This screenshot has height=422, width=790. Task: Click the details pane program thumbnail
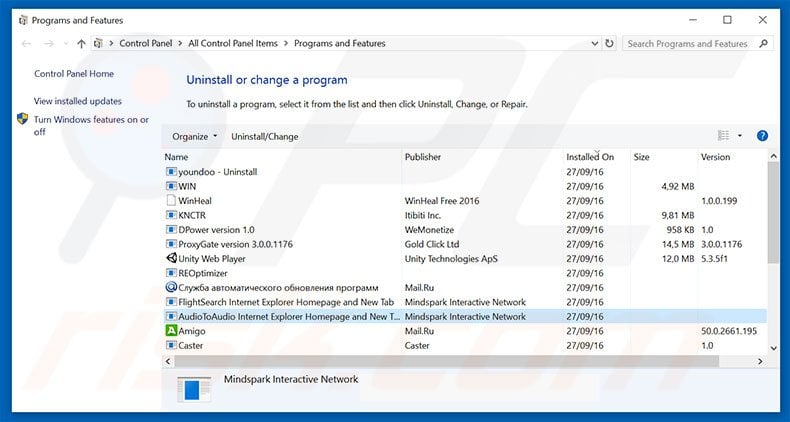194,389
